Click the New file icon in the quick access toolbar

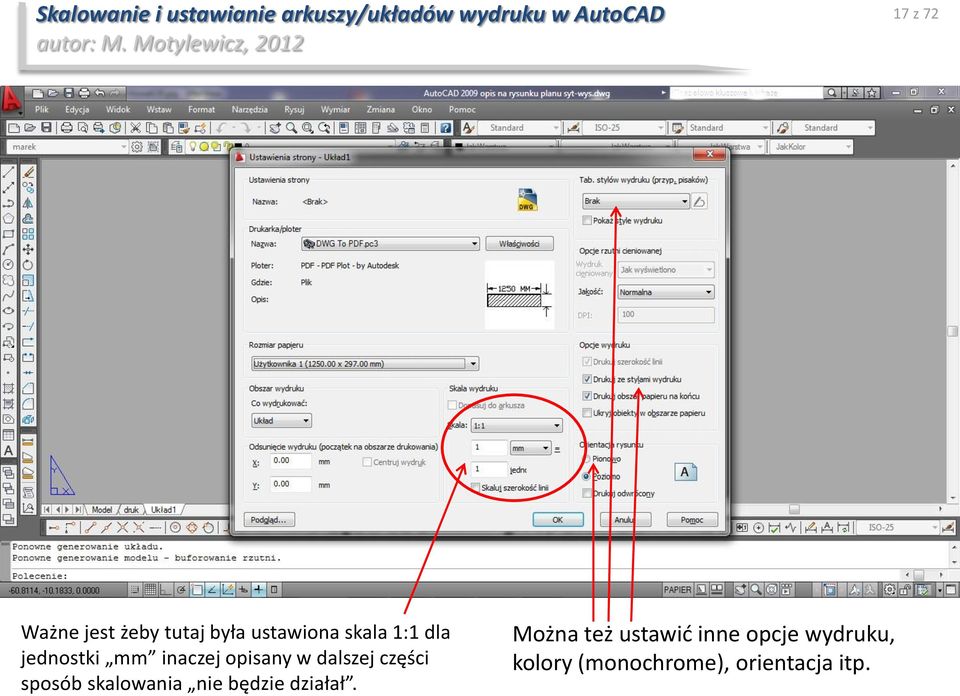(x=38, y=93)
